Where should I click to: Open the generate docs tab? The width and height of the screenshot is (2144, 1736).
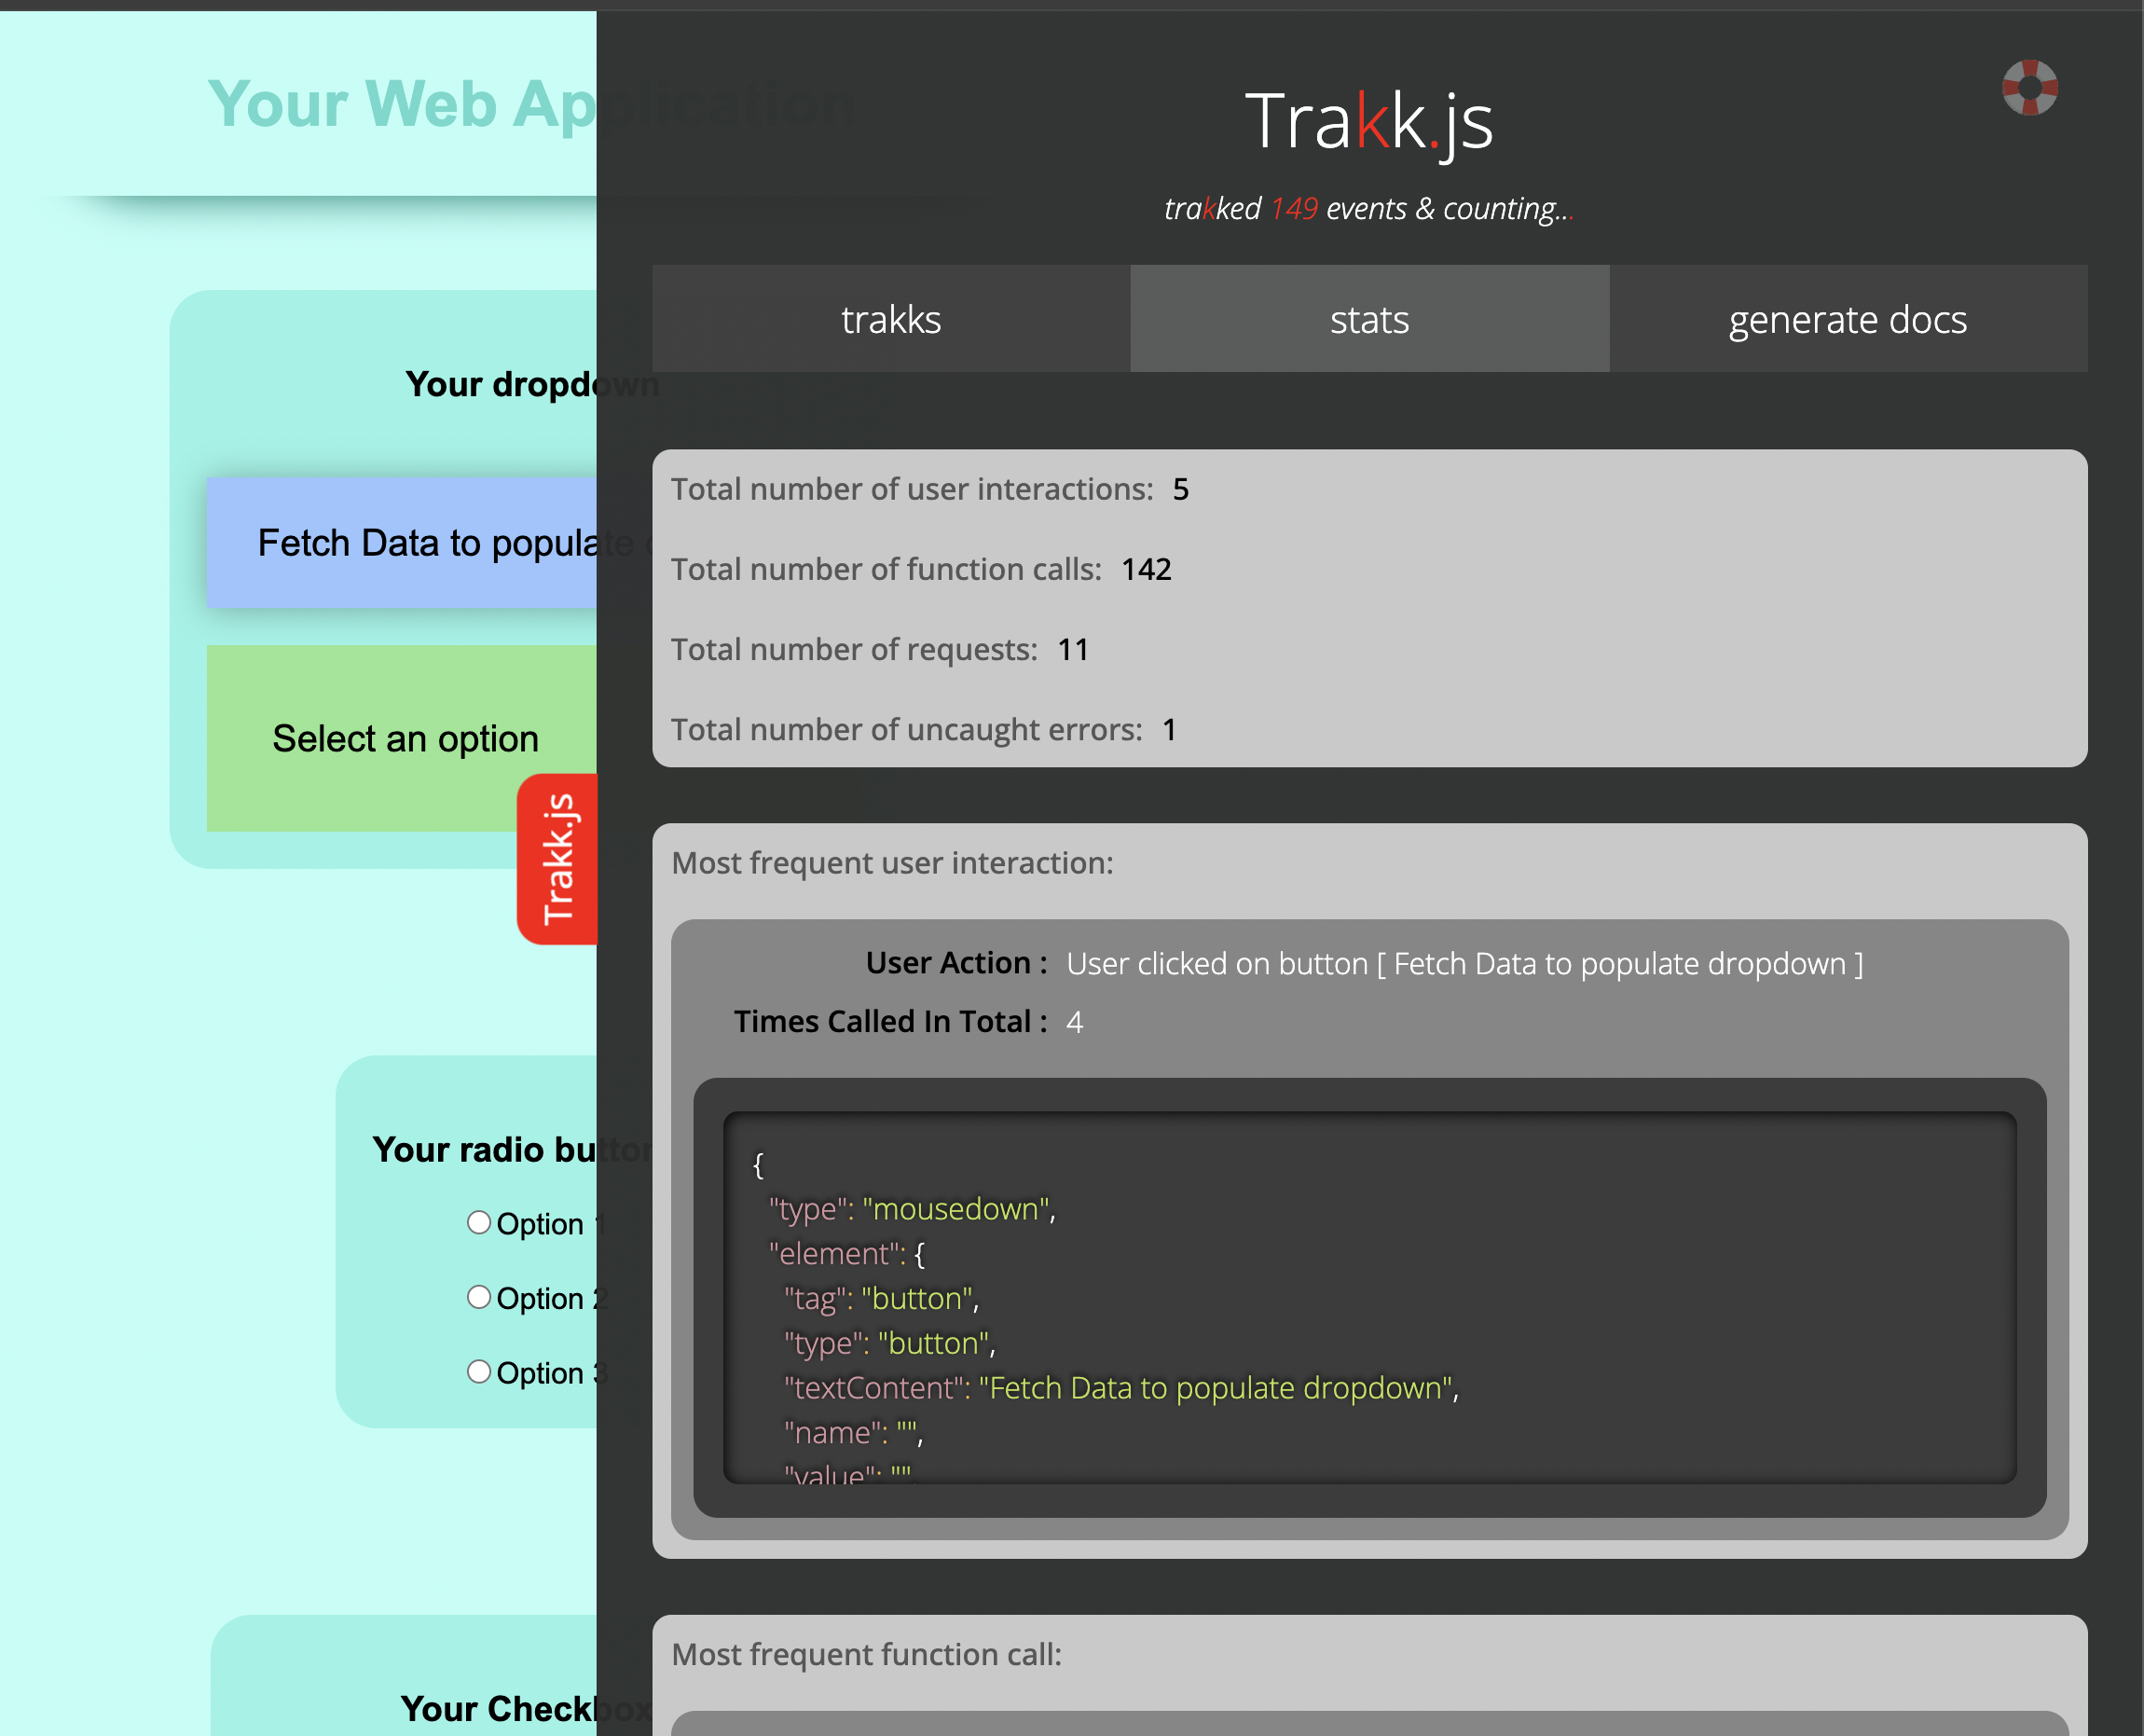(x=1847, y=319)
